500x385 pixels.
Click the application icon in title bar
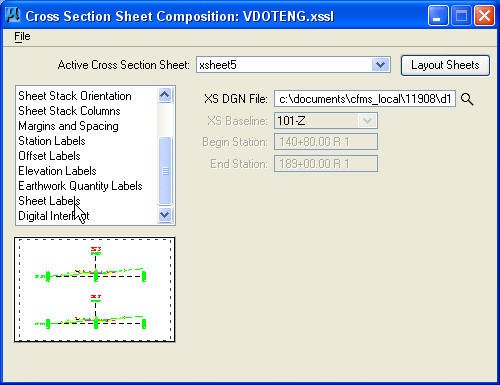tap(13, 15)
